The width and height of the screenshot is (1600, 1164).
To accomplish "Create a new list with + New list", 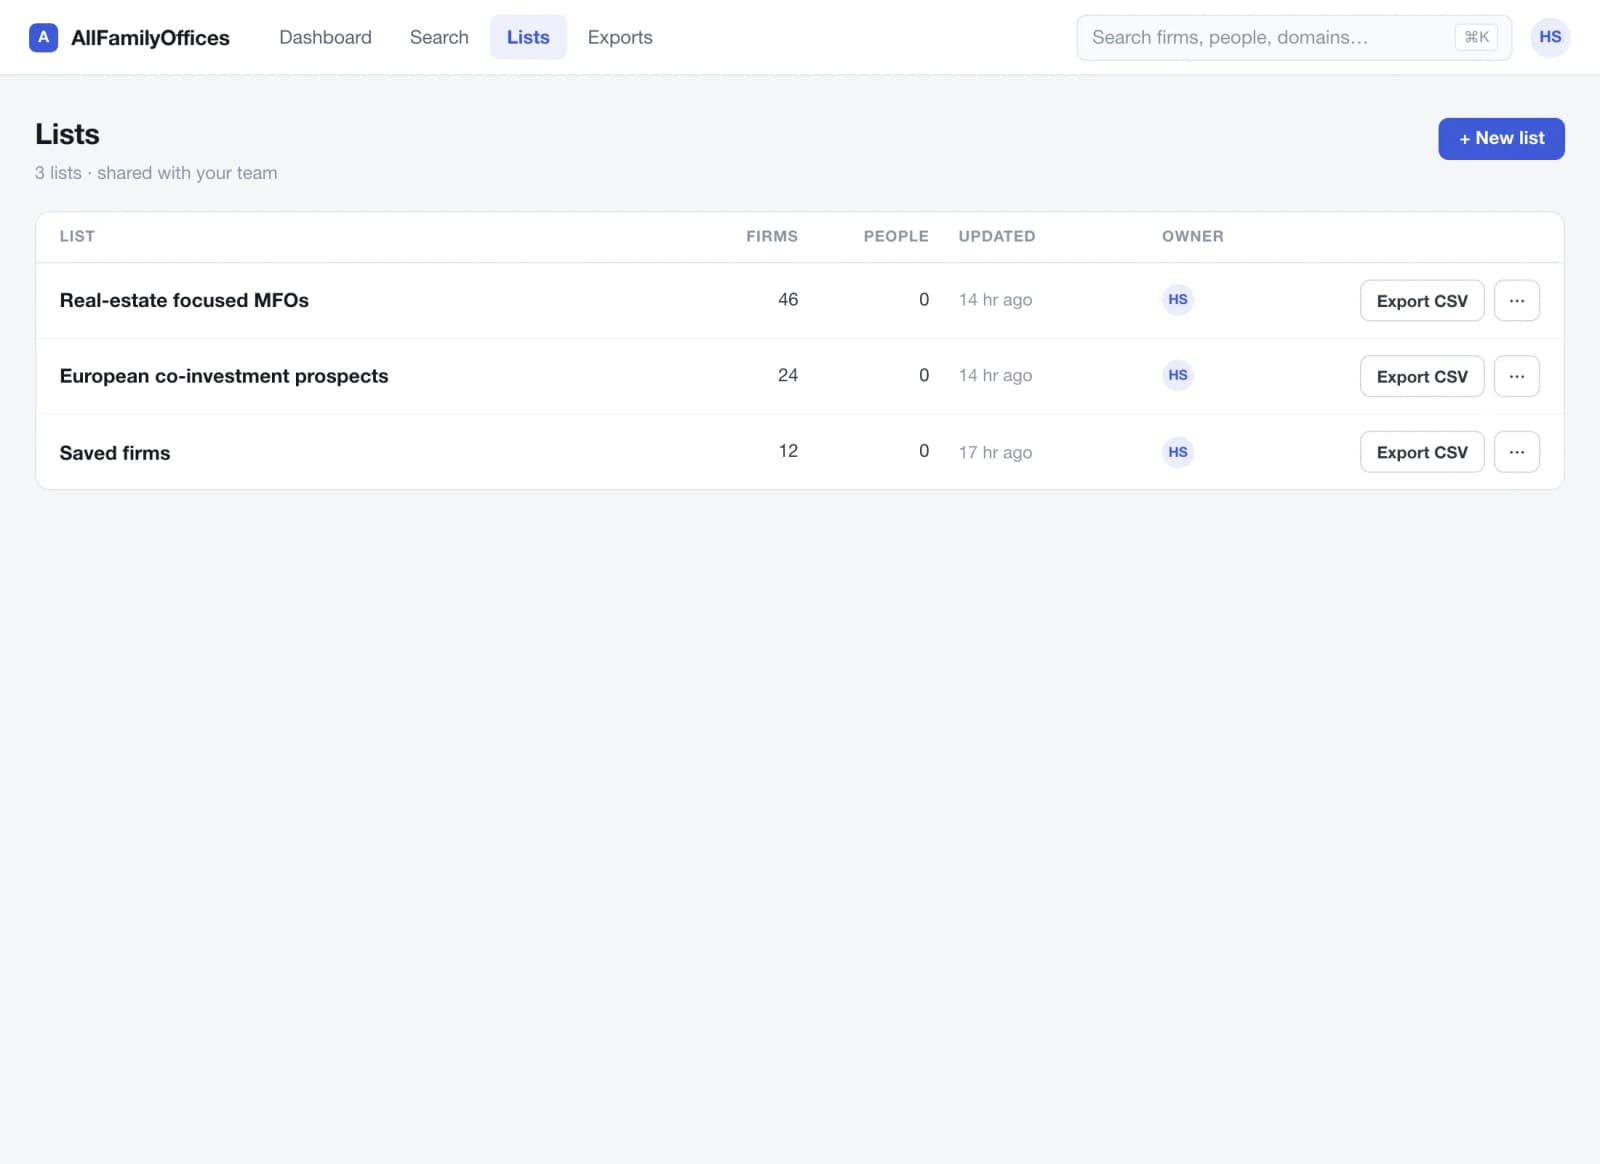I will (x=1501, y=138).
